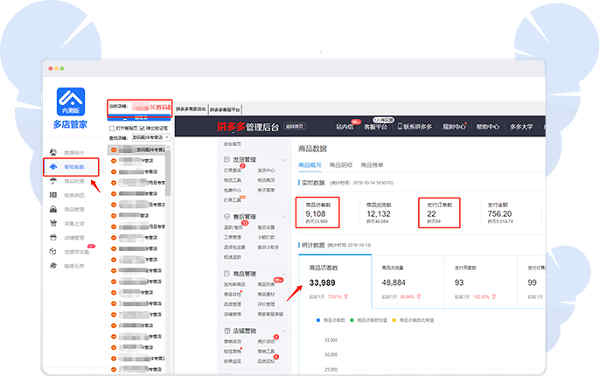
Task: Click the 店铺营销 section icon
Action: tap(227, 330)
